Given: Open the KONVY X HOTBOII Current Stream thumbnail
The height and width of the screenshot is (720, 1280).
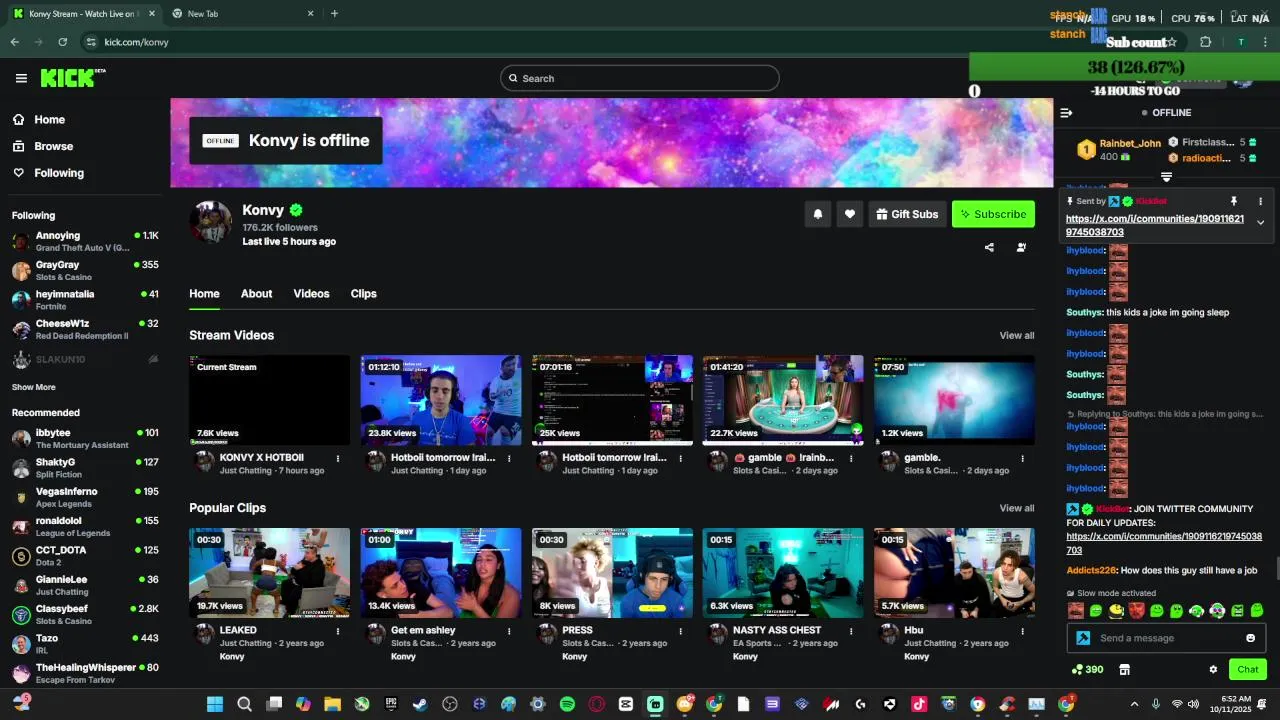Looking at the screenshot, I should click(269, 400).
